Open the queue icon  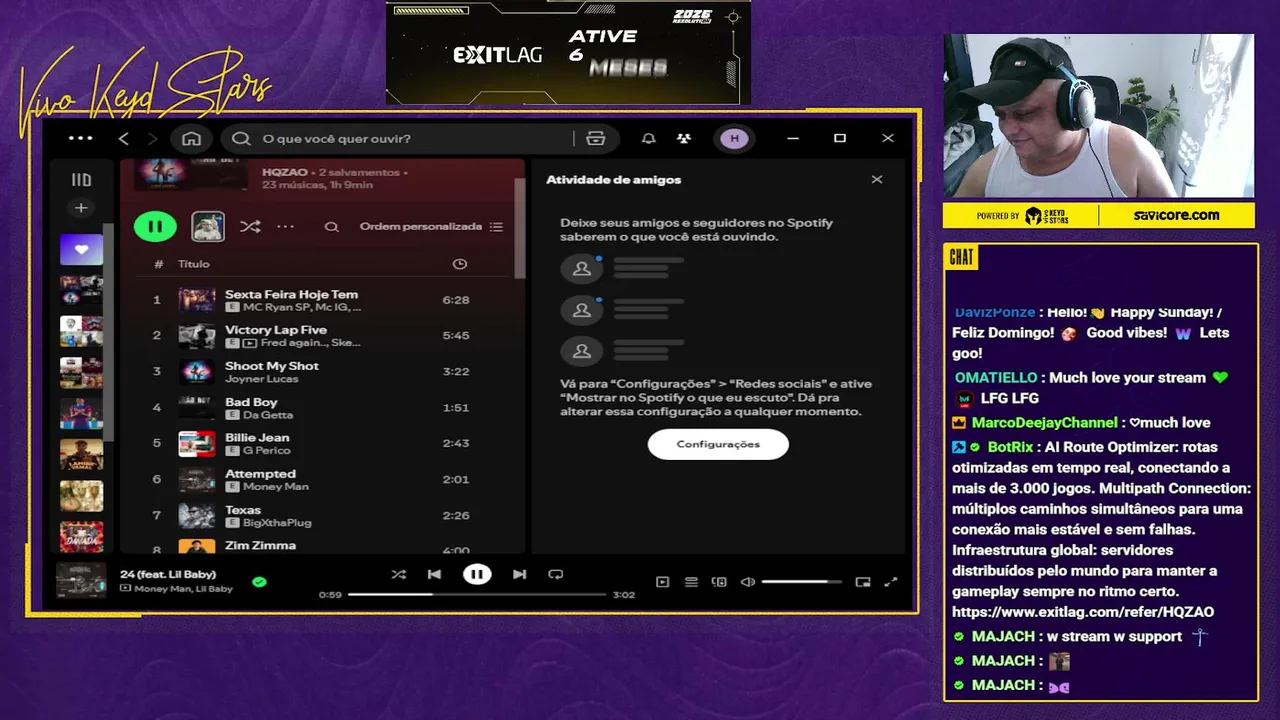691,582
